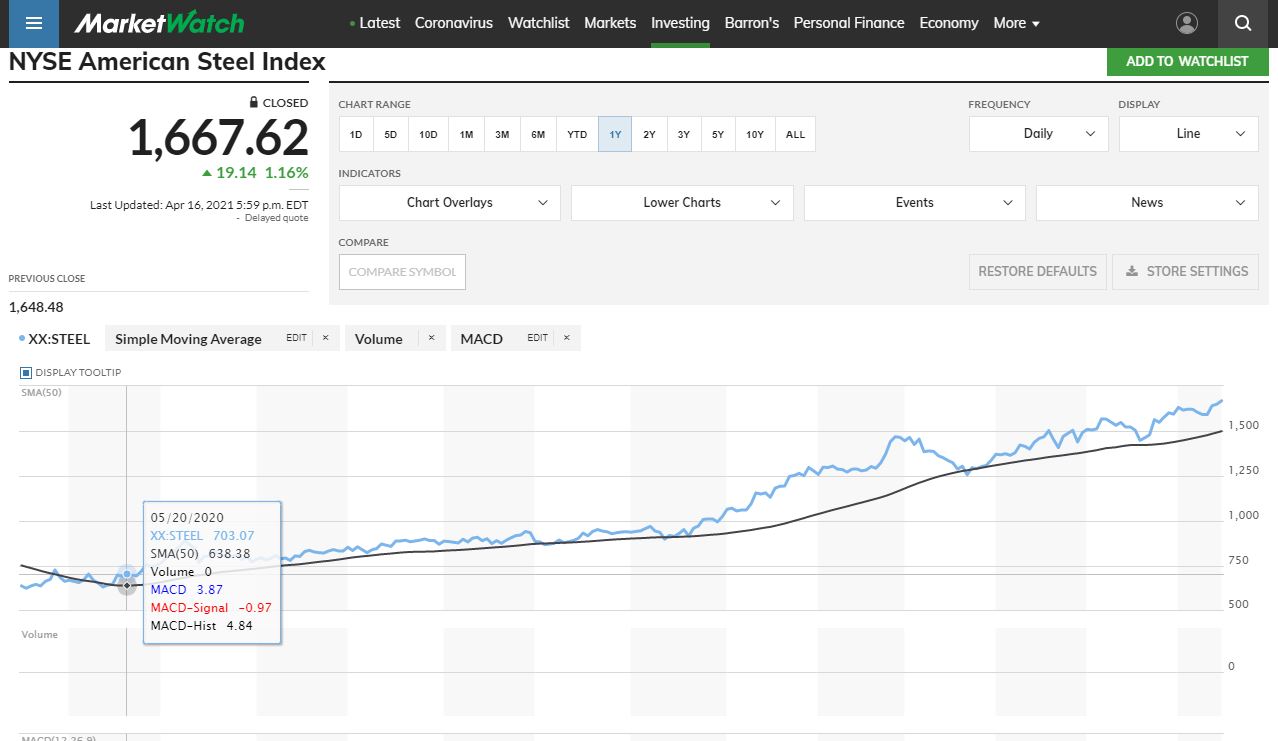
Task: Click the search magnifier icon
Action: point(1243,23)
